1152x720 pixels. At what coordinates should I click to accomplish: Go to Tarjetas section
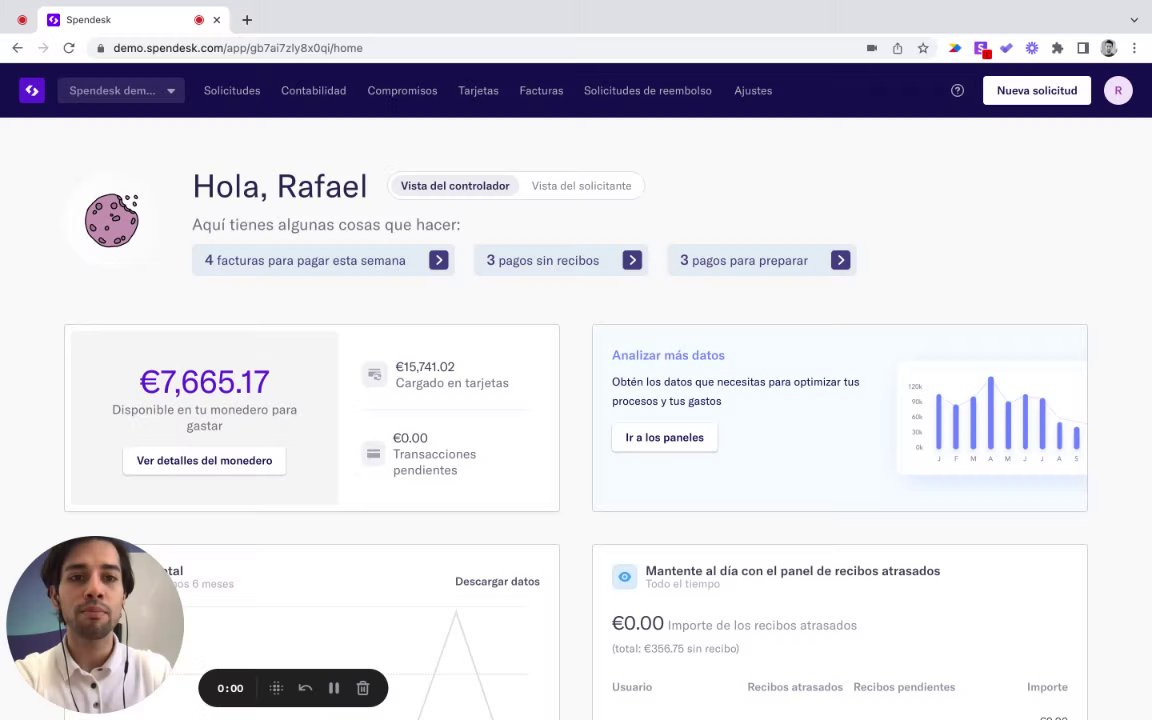478,90
